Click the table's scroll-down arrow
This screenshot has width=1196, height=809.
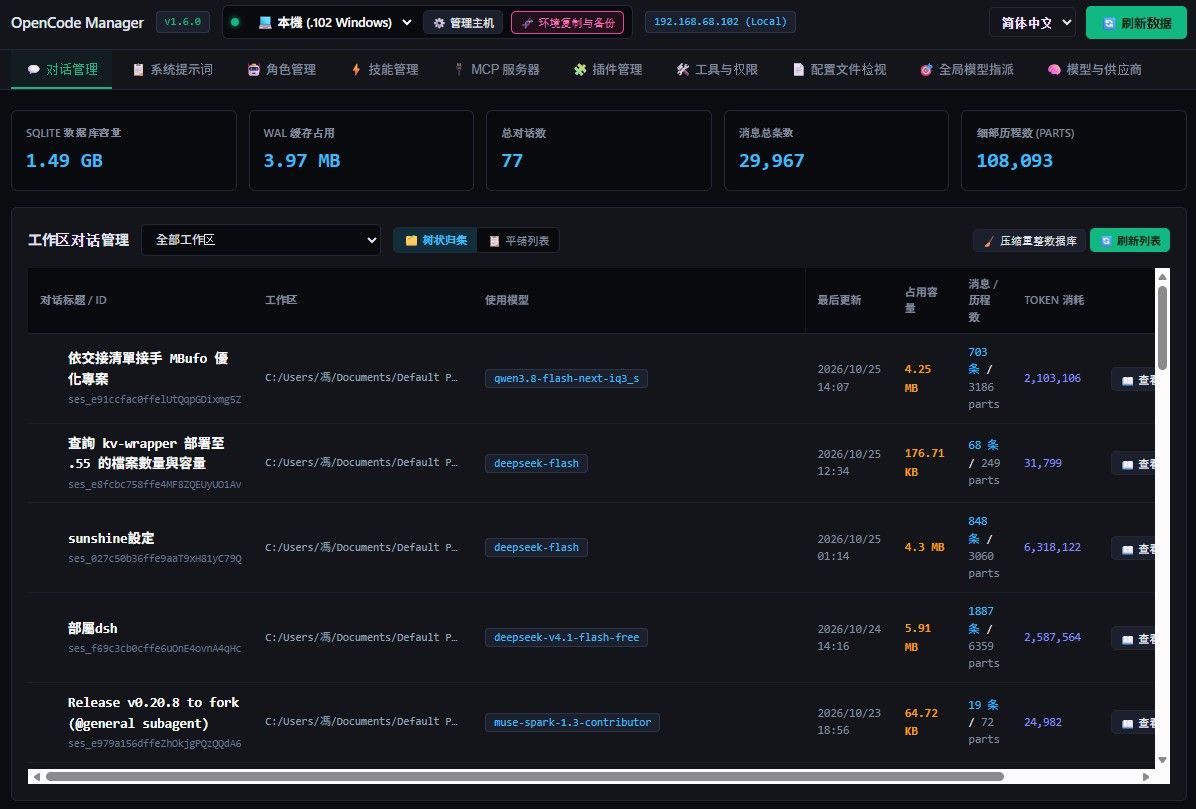tap(1162, 759)
